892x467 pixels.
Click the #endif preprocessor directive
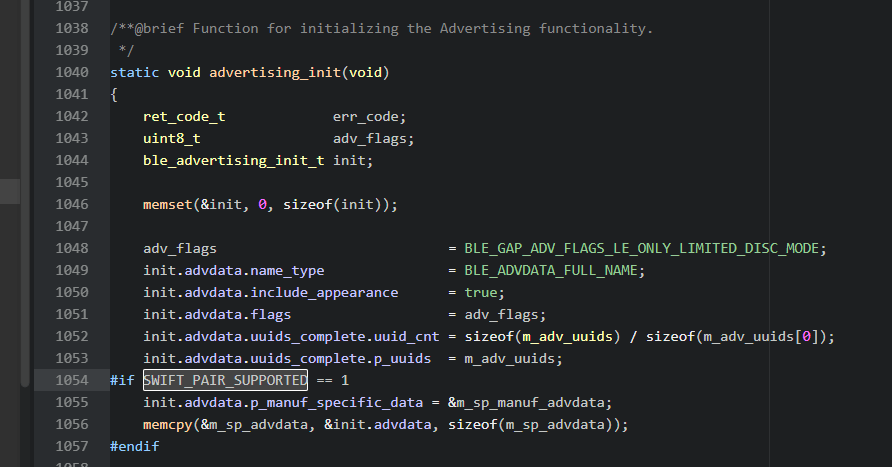(134, 446)
